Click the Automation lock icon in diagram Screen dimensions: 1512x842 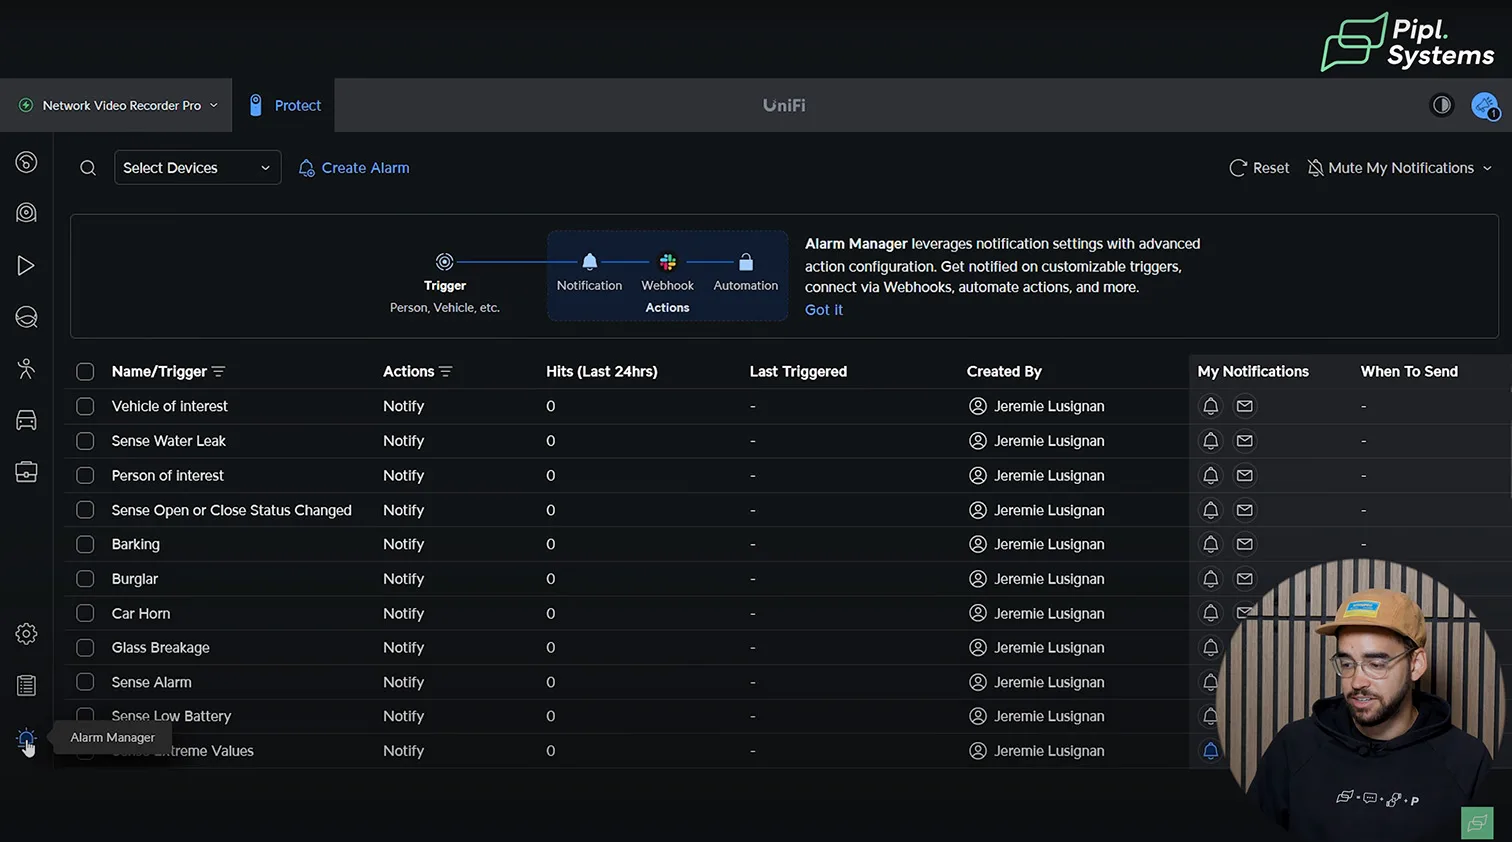[x=746, y=262]
